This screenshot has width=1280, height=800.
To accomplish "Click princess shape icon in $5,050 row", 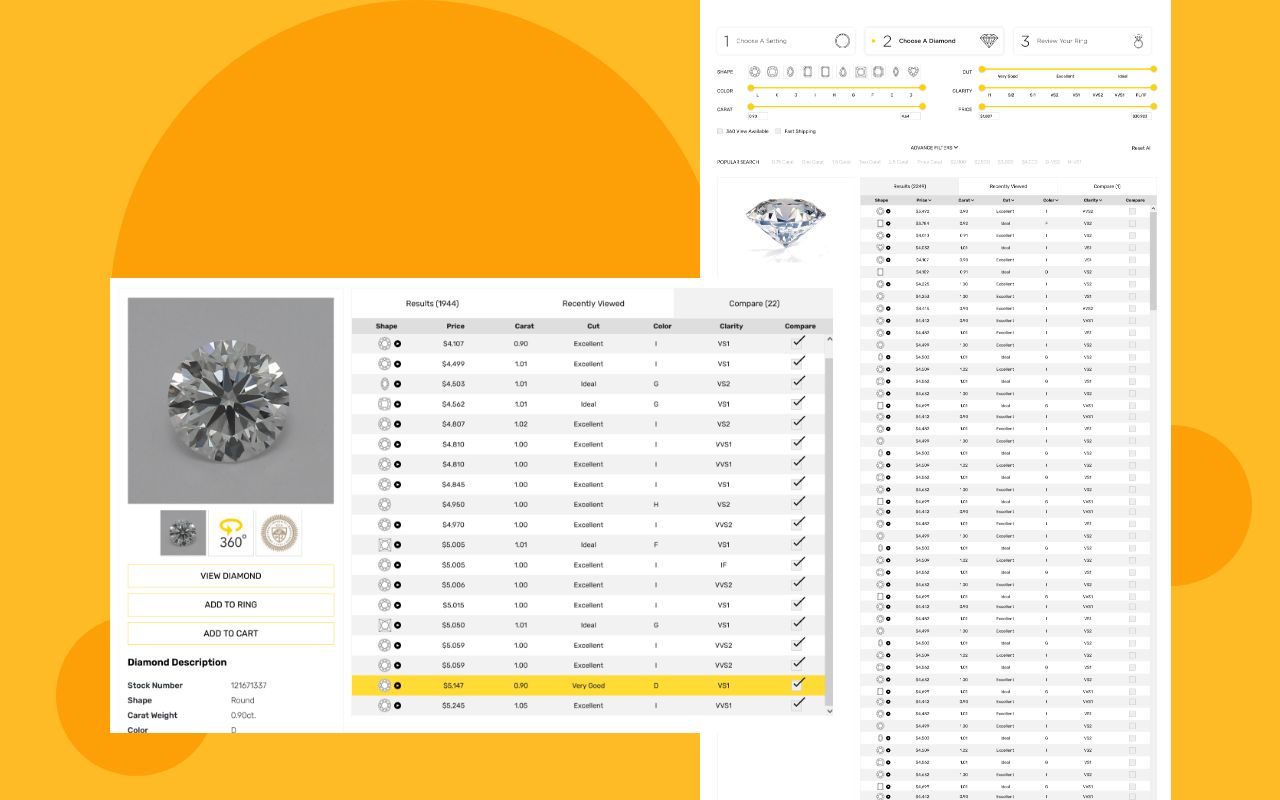I will [384, 625].
